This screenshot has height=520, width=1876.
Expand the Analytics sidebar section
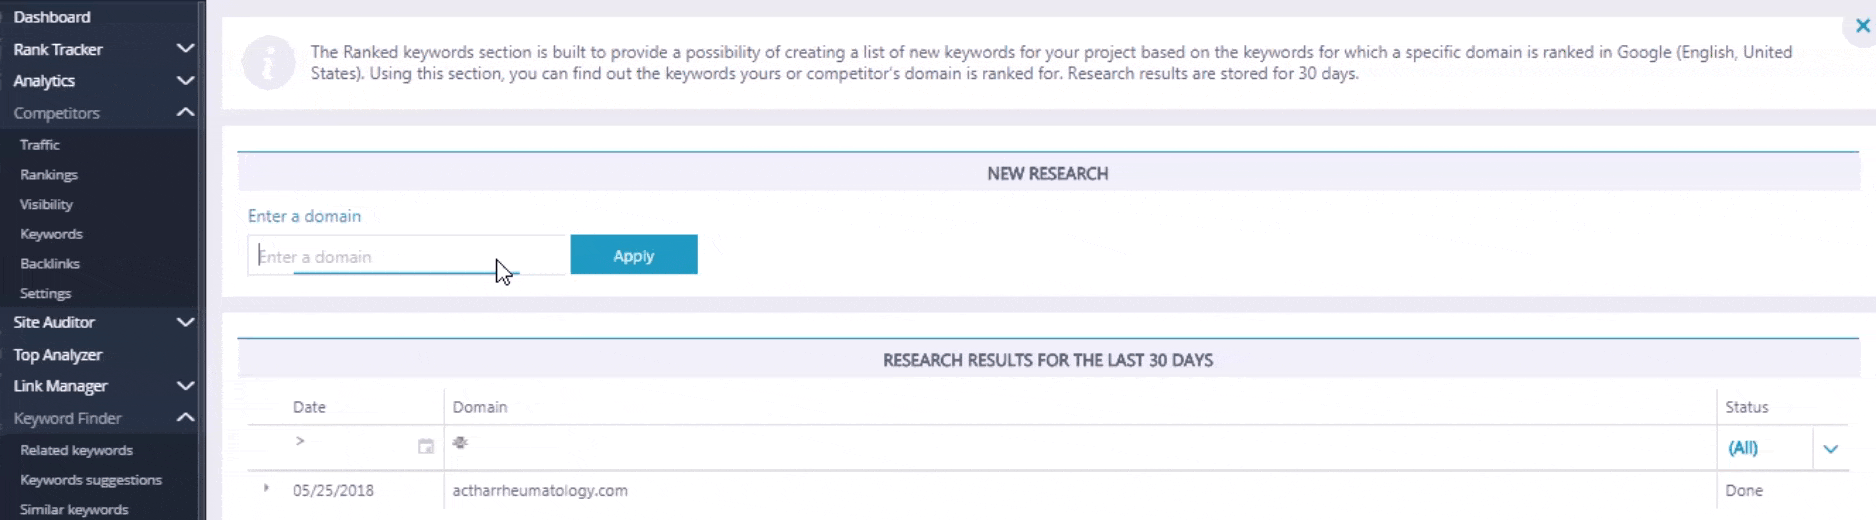pyautogui.click(x=185, y=80)
